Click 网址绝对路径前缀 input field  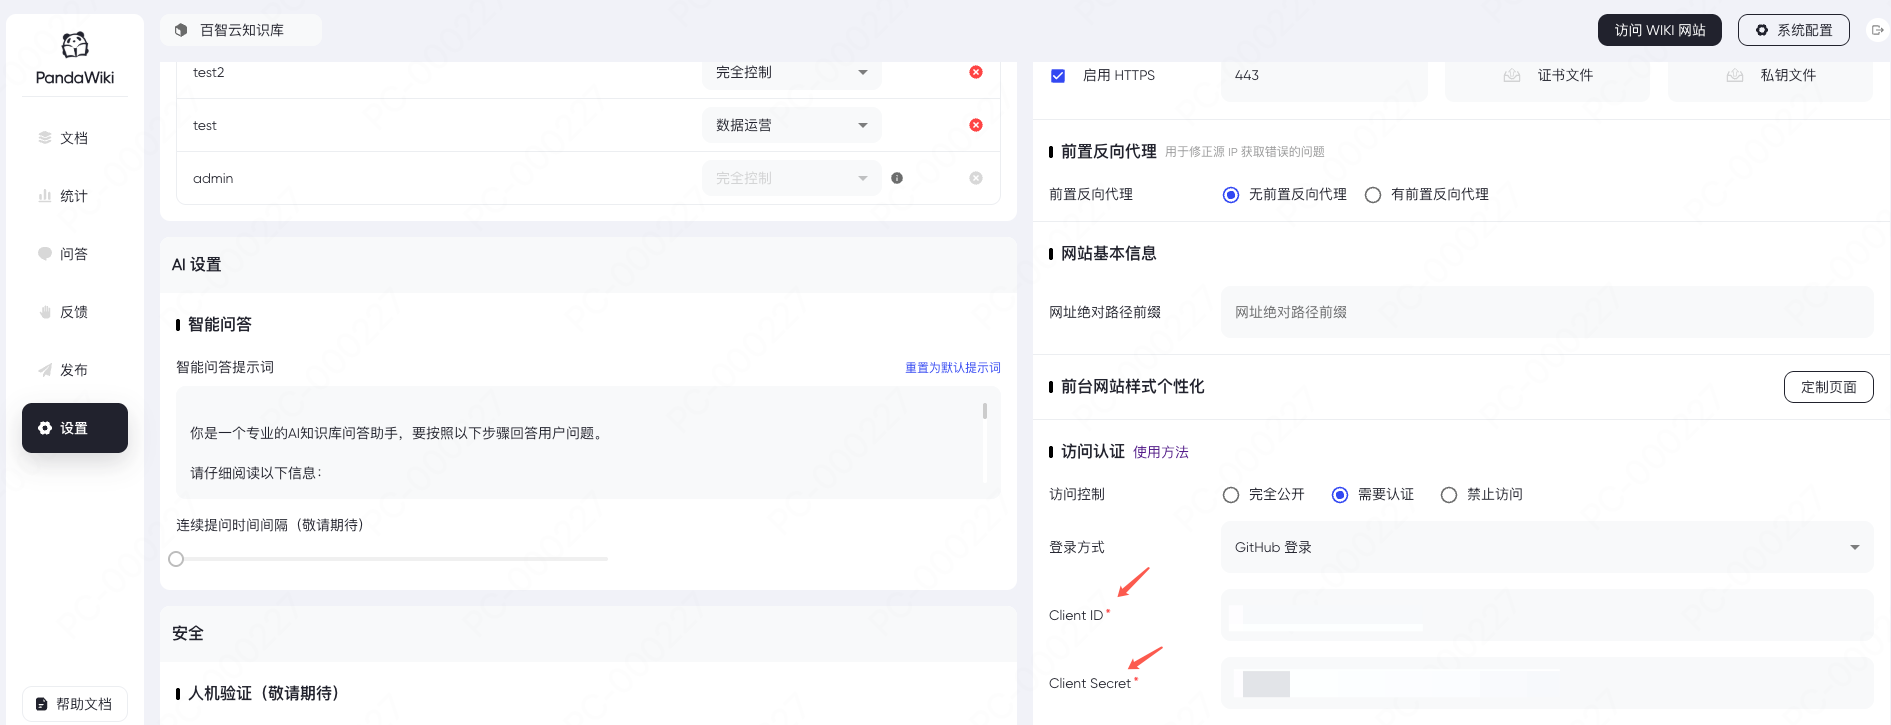pyautogui.click(x=1547, y=312)
